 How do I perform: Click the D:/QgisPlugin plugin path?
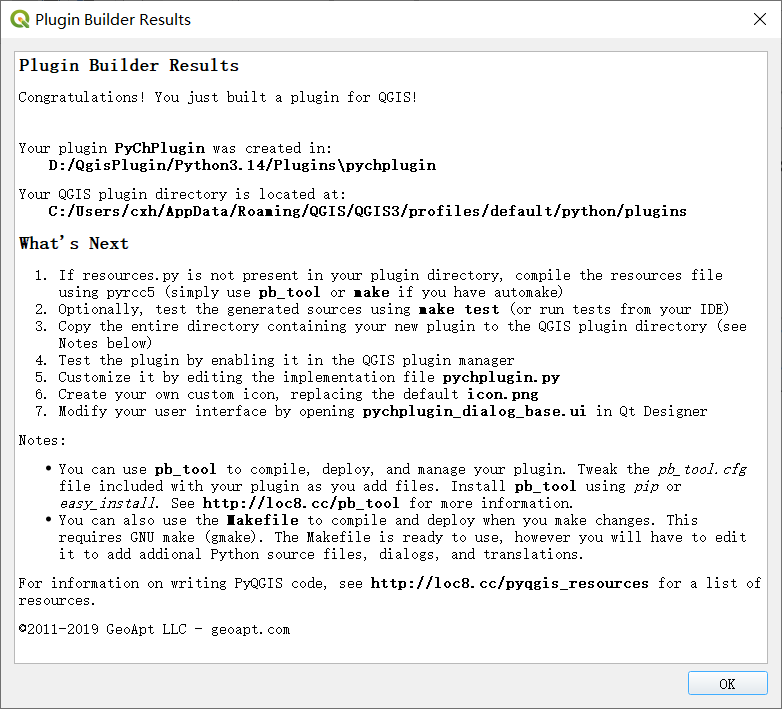click(242, 165)
